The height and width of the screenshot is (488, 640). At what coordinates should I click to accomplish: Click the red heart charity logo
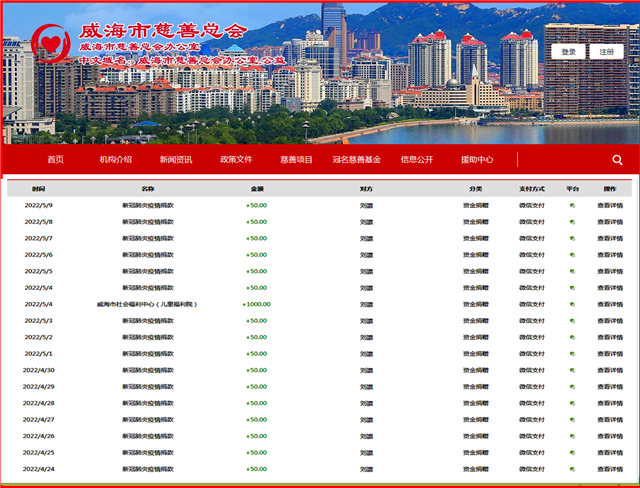51,44
